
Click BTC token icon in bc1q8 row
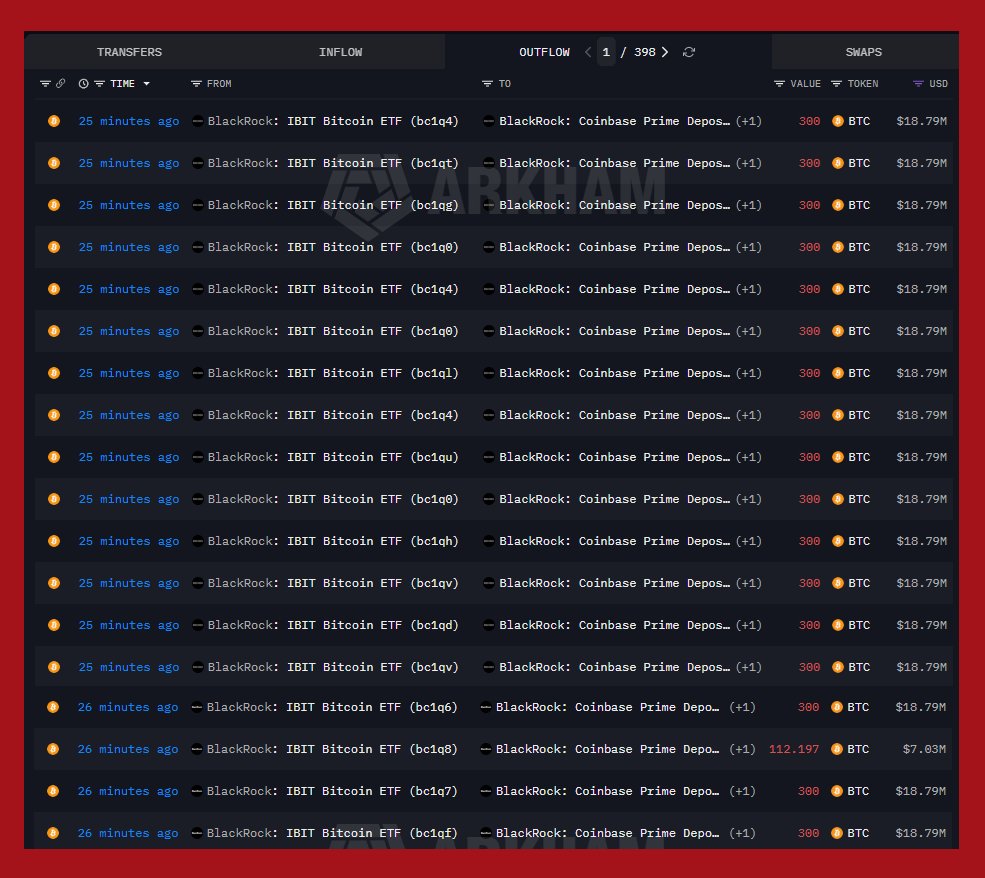(836, 749)
